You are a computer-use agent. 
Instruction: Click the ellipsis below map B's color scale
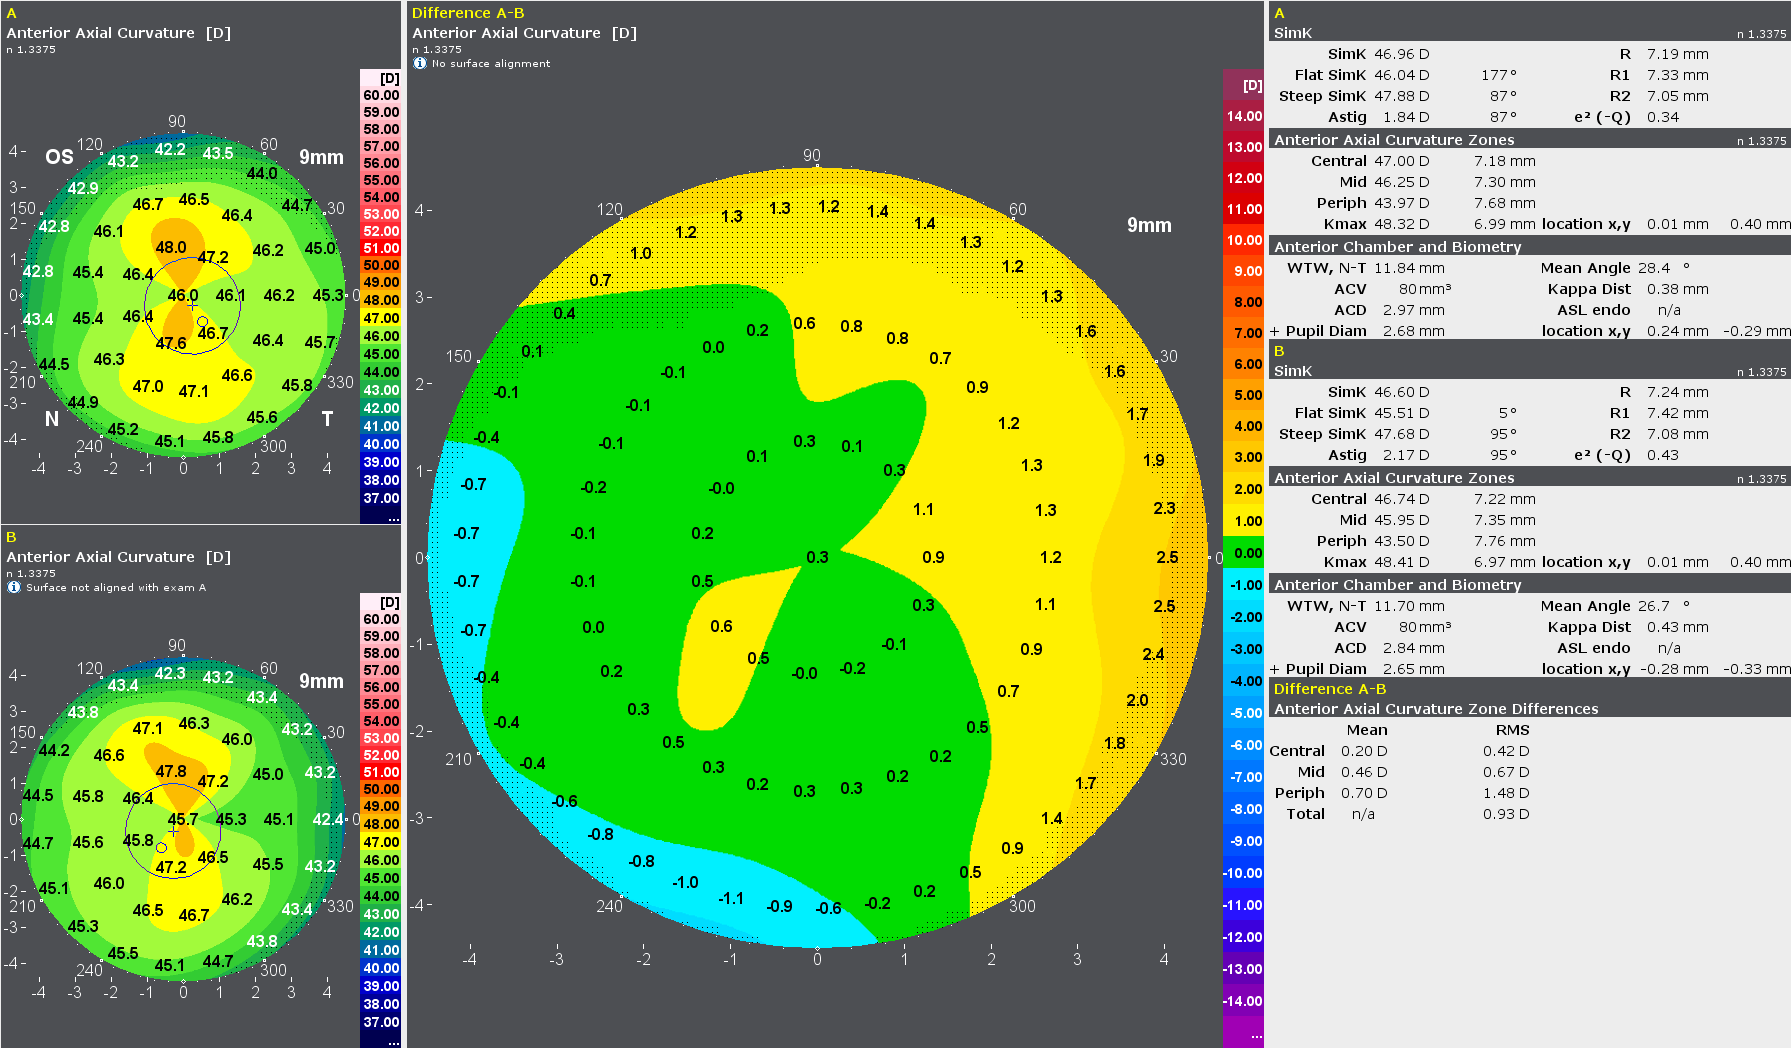click(x=393, y=1042)
